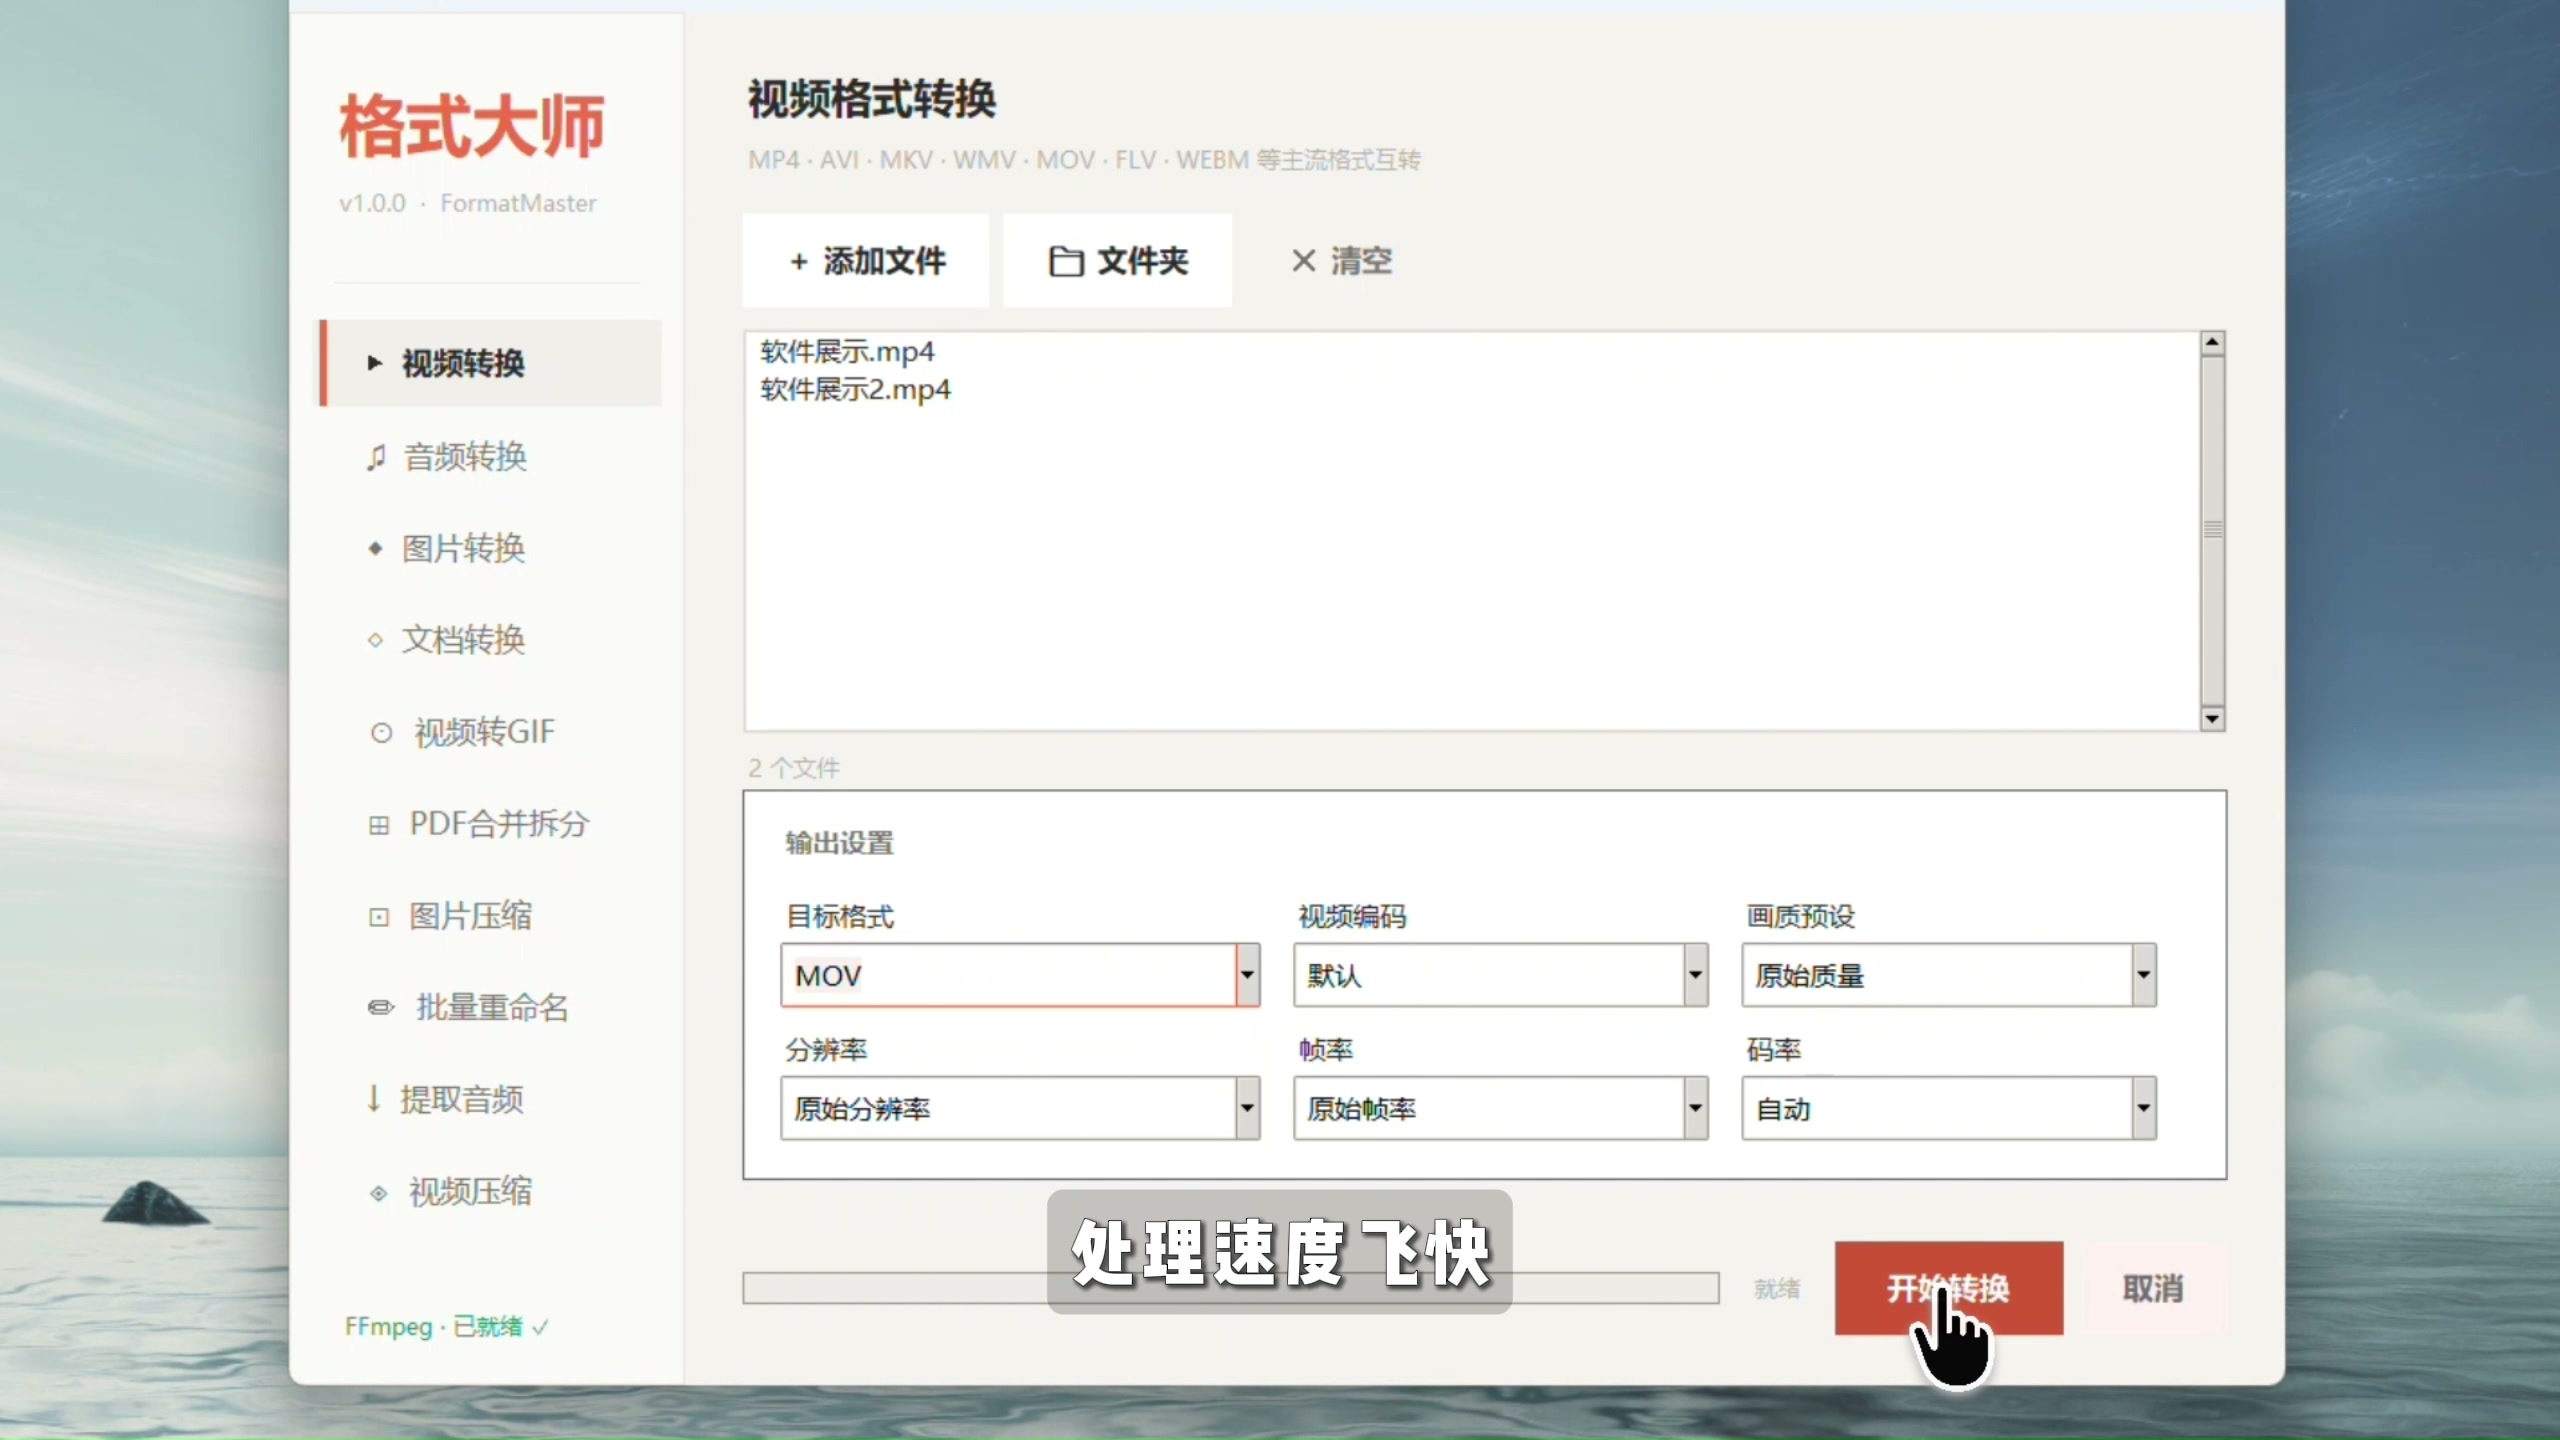Open the 目标格式 MOV dropdown
2560x1440 pixels.
click(1020, 975)
